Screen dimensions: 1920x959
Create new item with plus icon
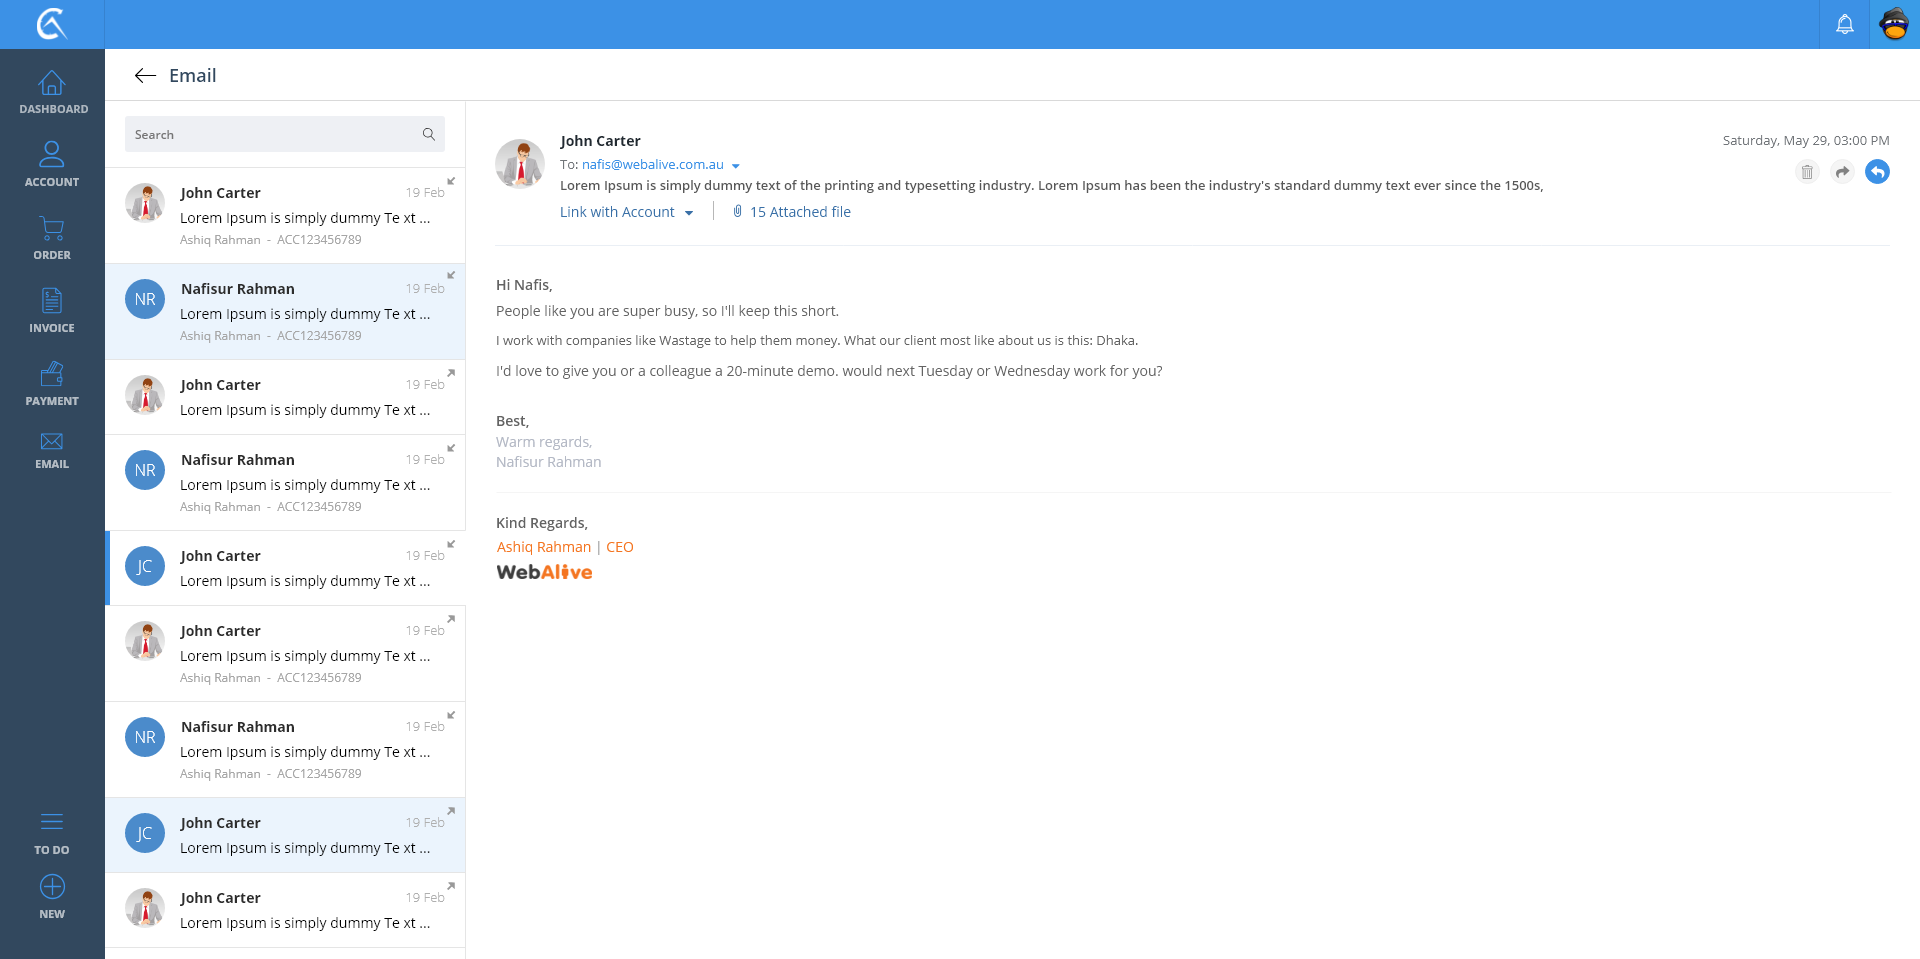click(52, 887)
